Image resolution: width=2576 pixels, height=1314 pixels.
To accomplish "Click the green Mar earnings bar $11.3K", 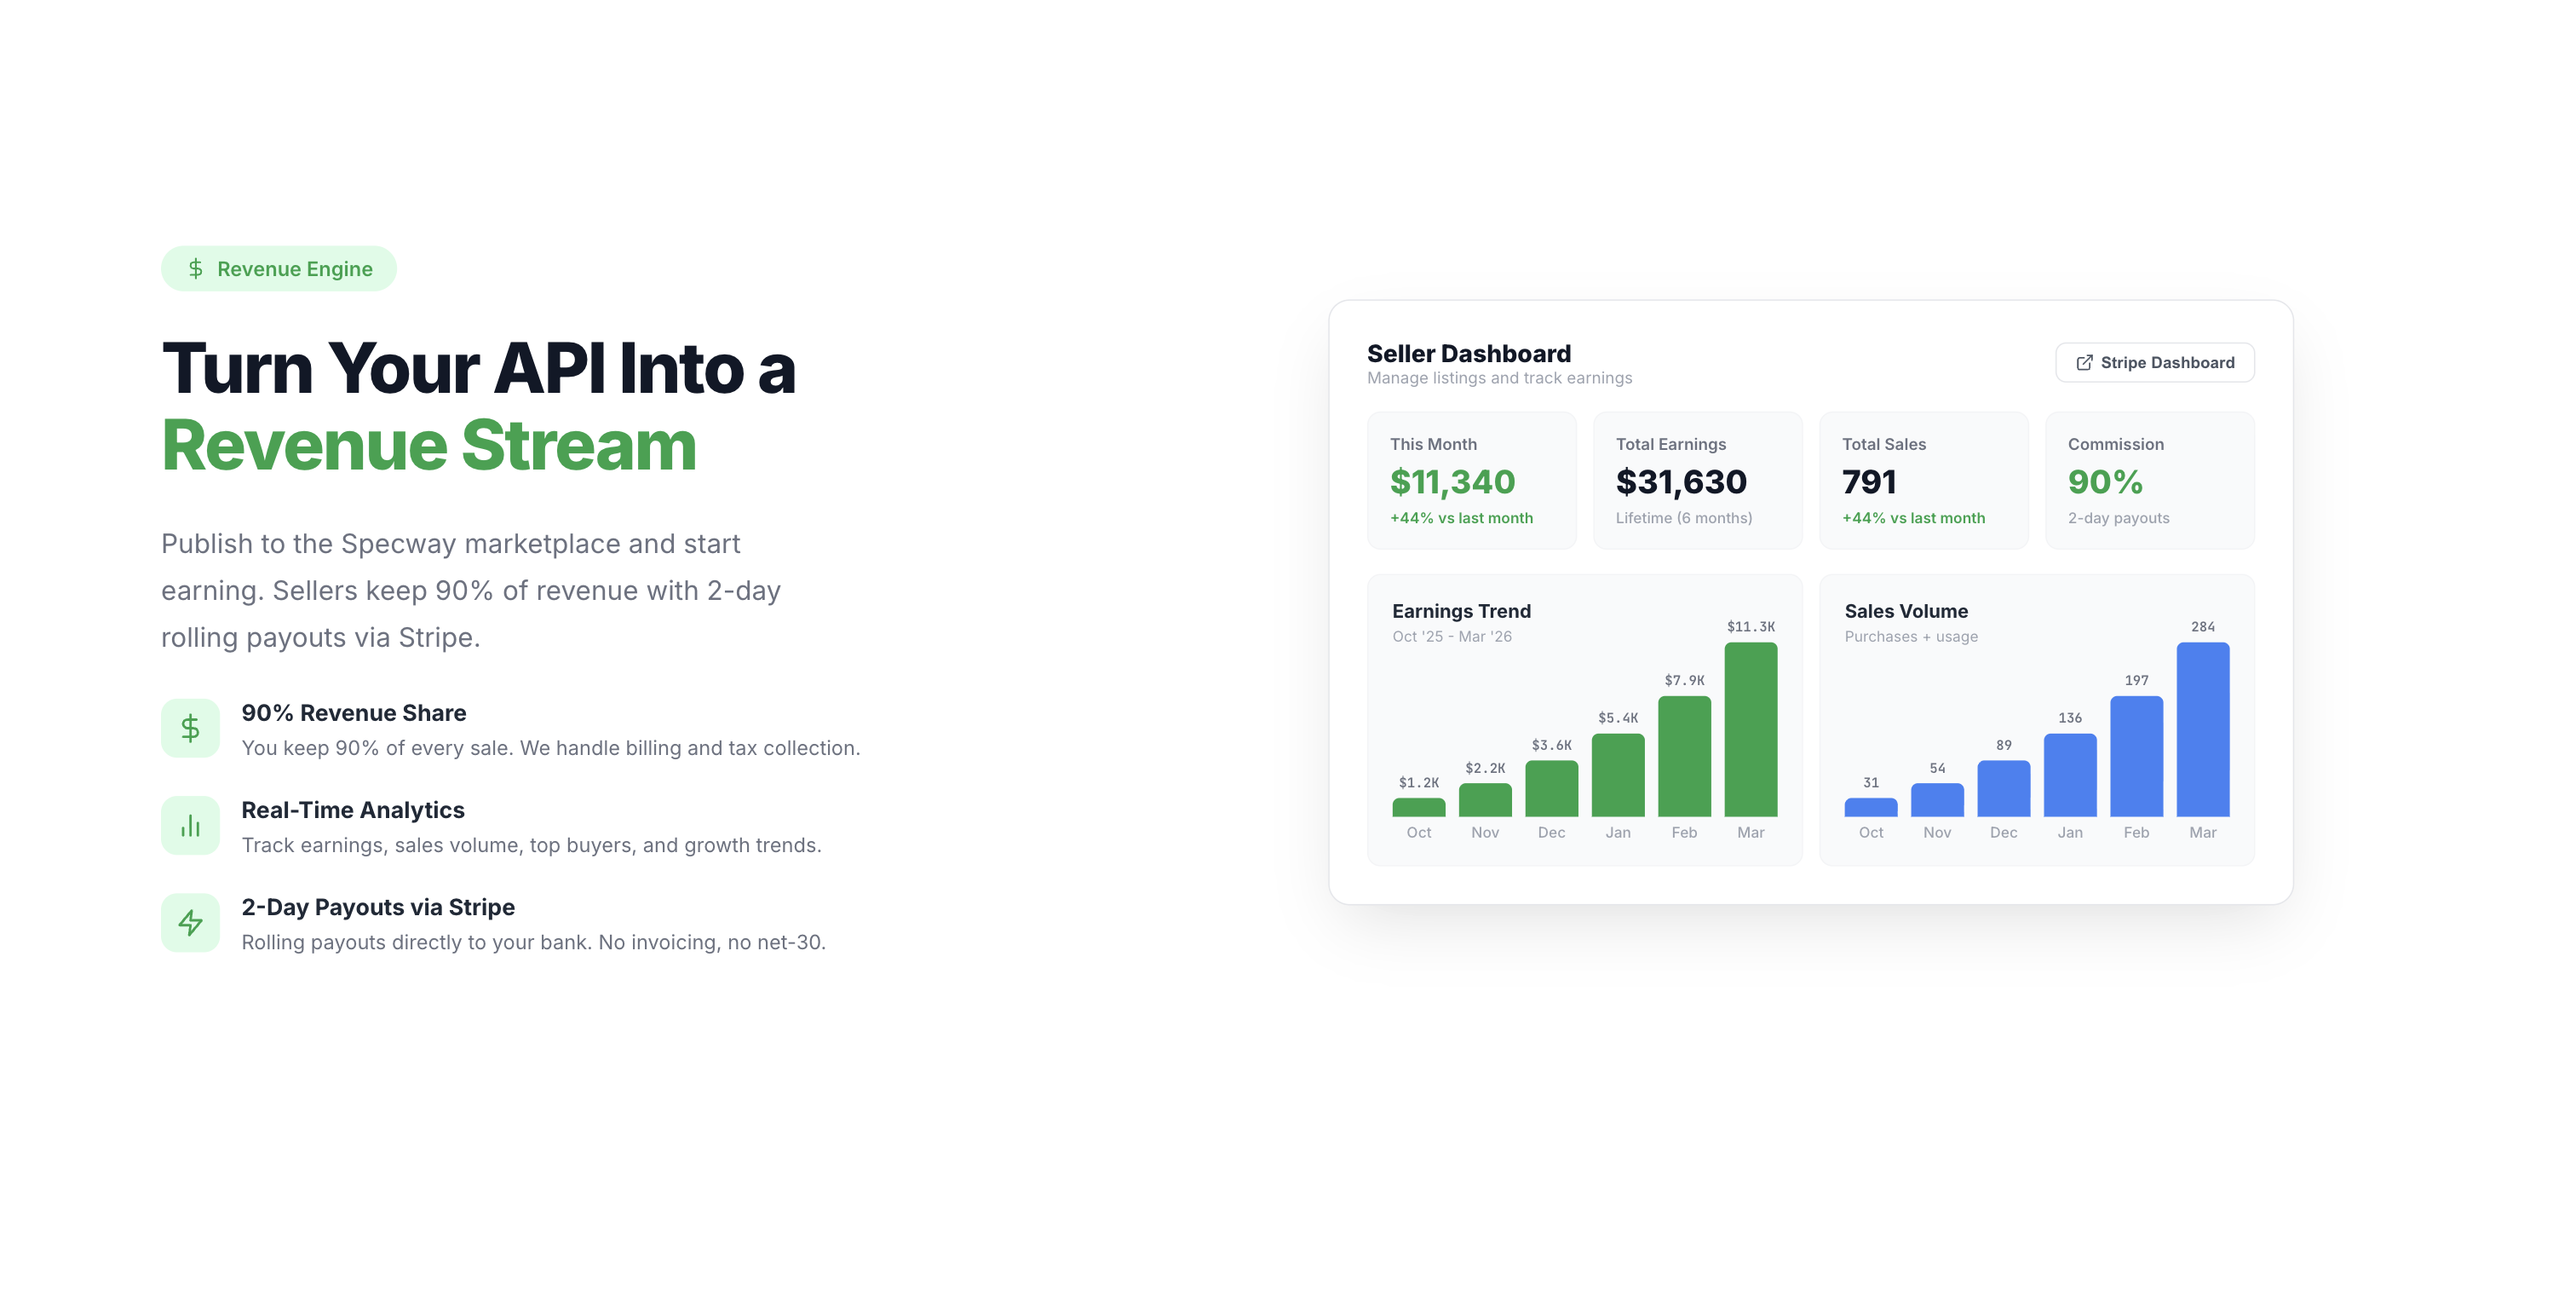I will coord(1750,730).
